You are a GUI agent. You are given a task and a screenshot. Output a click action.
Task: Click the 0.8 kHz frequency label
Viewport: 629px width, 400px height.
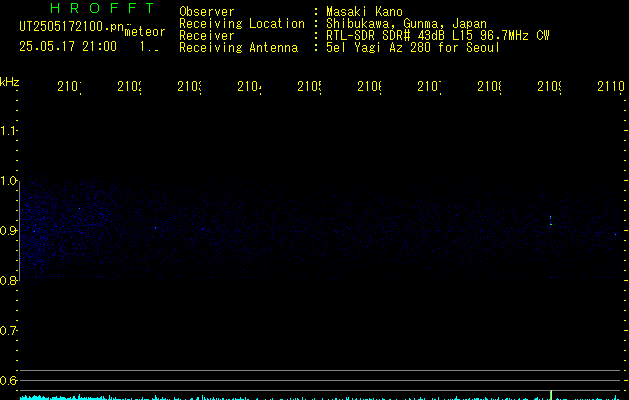(8, 281)
